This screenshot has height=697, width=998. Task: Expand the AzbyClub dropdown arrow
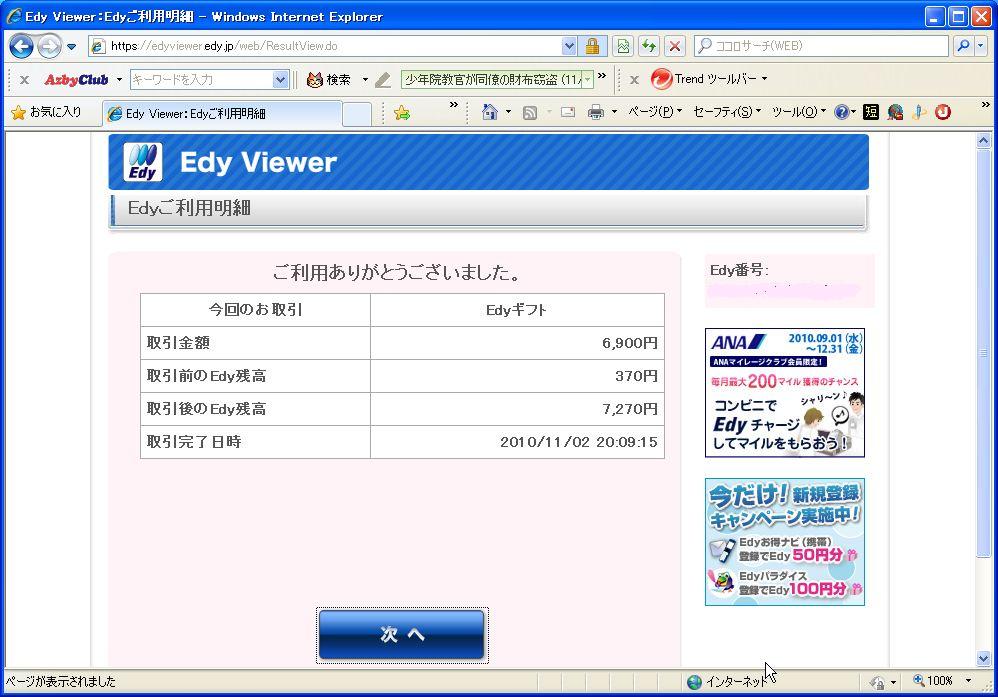[x=119, y=80]
